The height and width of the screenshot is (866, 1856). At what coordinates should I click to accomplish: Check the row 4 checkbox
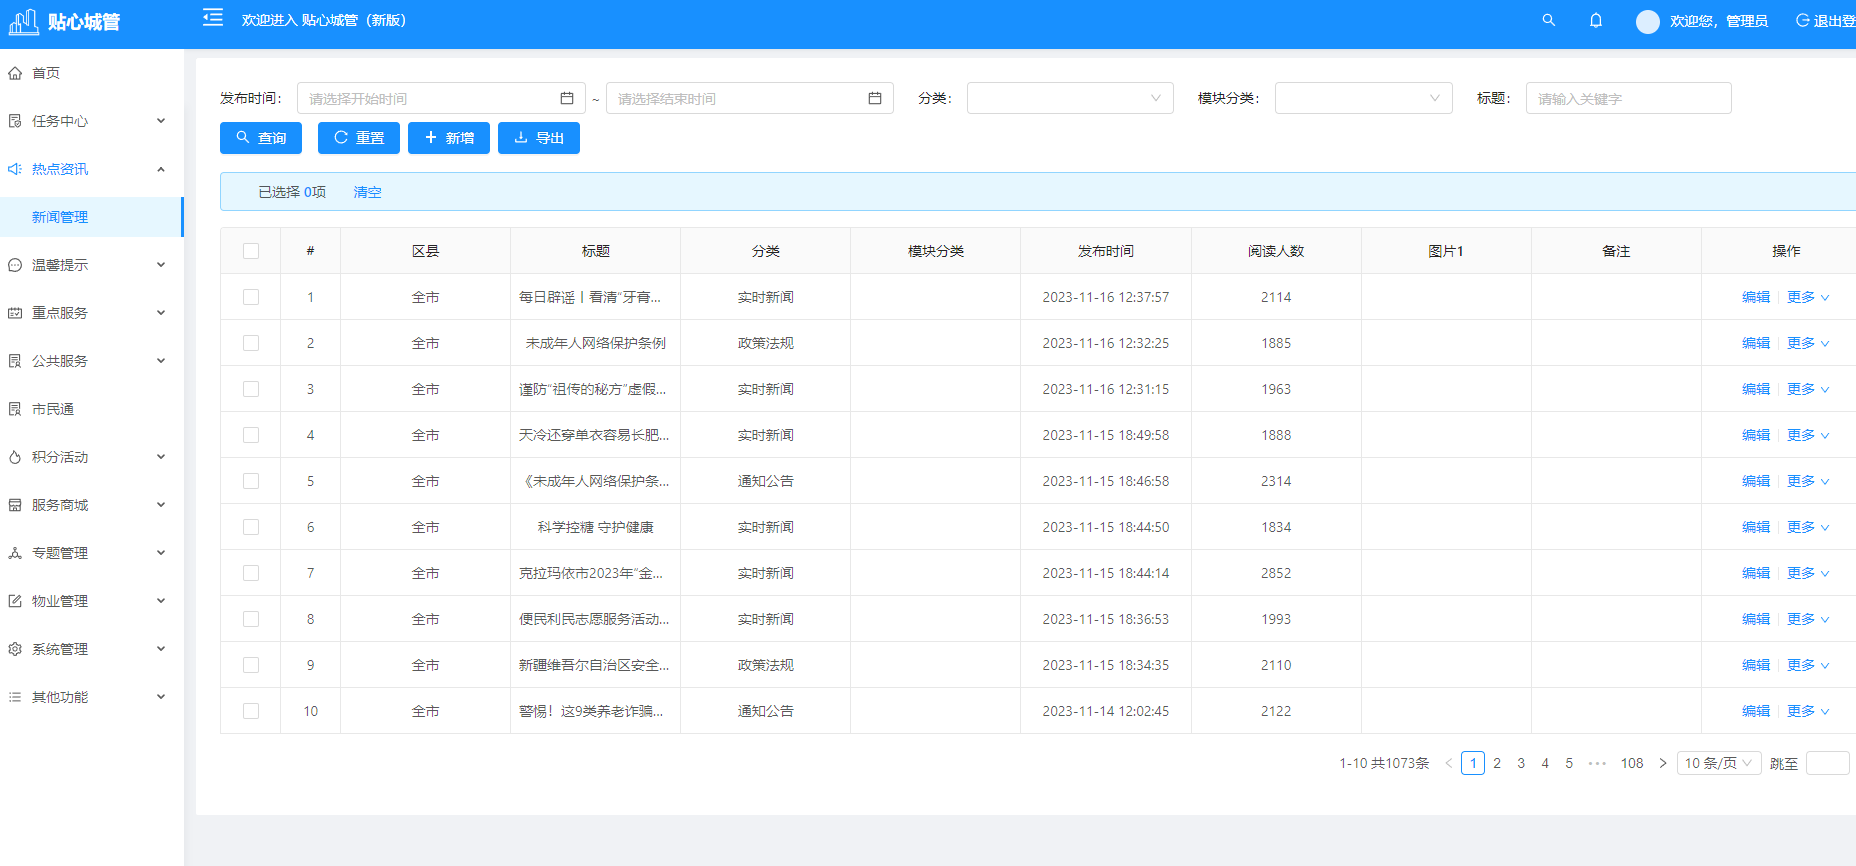(x=251, y=435)
